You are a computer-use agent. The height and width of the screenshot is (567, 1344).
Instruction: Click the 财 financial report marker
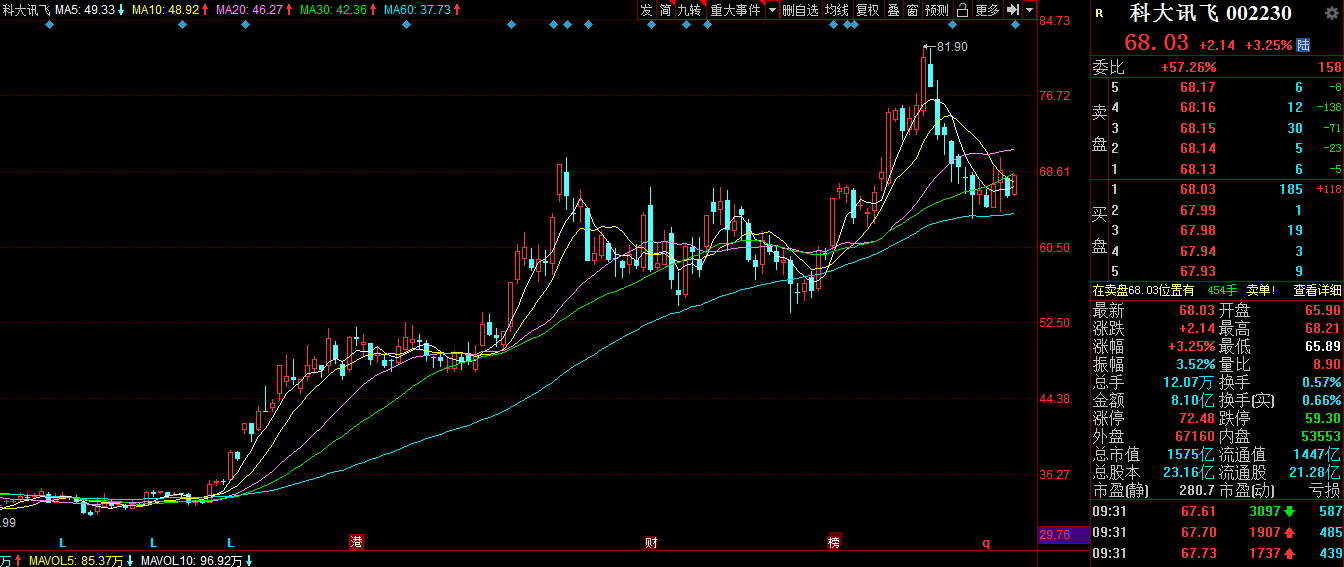651,542
